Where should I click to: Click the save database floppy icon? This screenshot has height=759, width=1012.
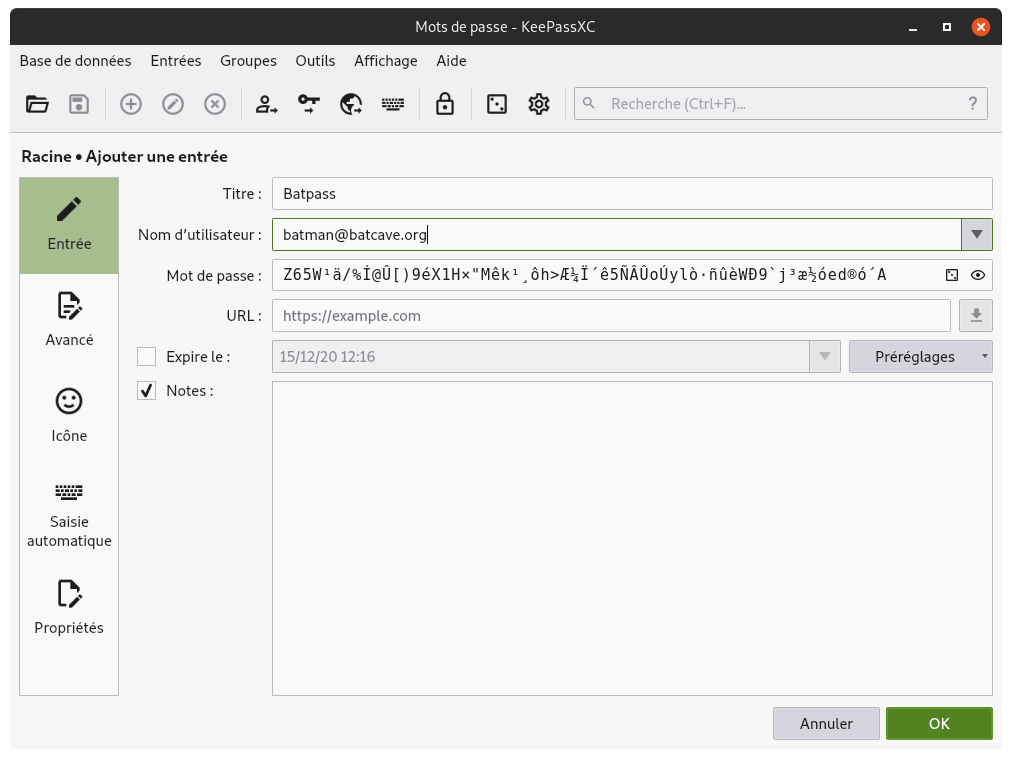click(x=79, y=104)
